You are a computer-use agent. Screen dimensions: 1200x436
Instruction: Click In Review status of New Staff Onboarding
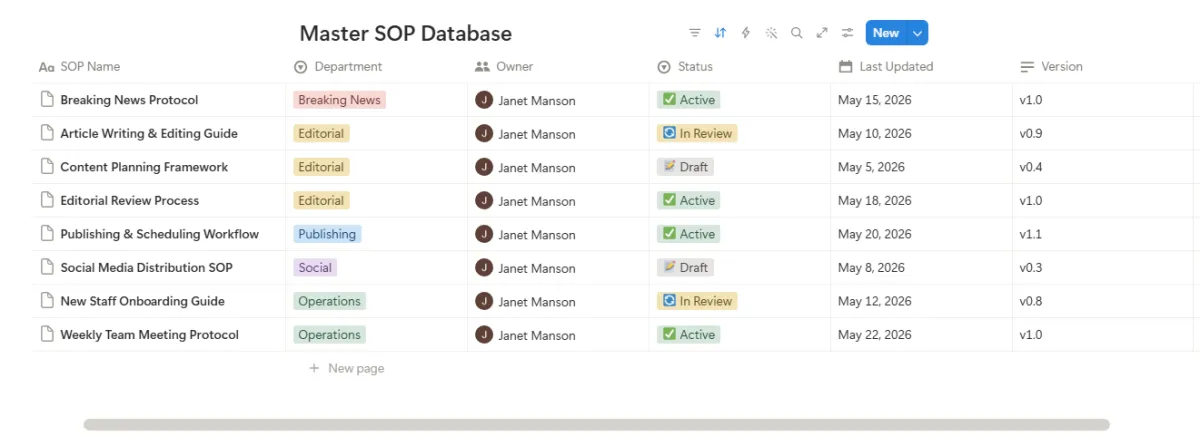(x=697, y=301)
